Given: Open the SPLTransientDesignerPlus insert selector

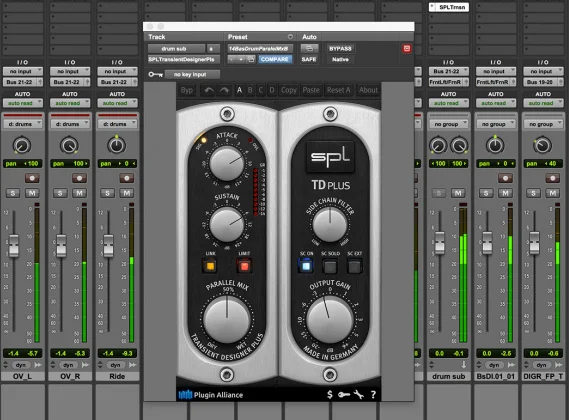Looking at the screenshot, I should [184, 59].
